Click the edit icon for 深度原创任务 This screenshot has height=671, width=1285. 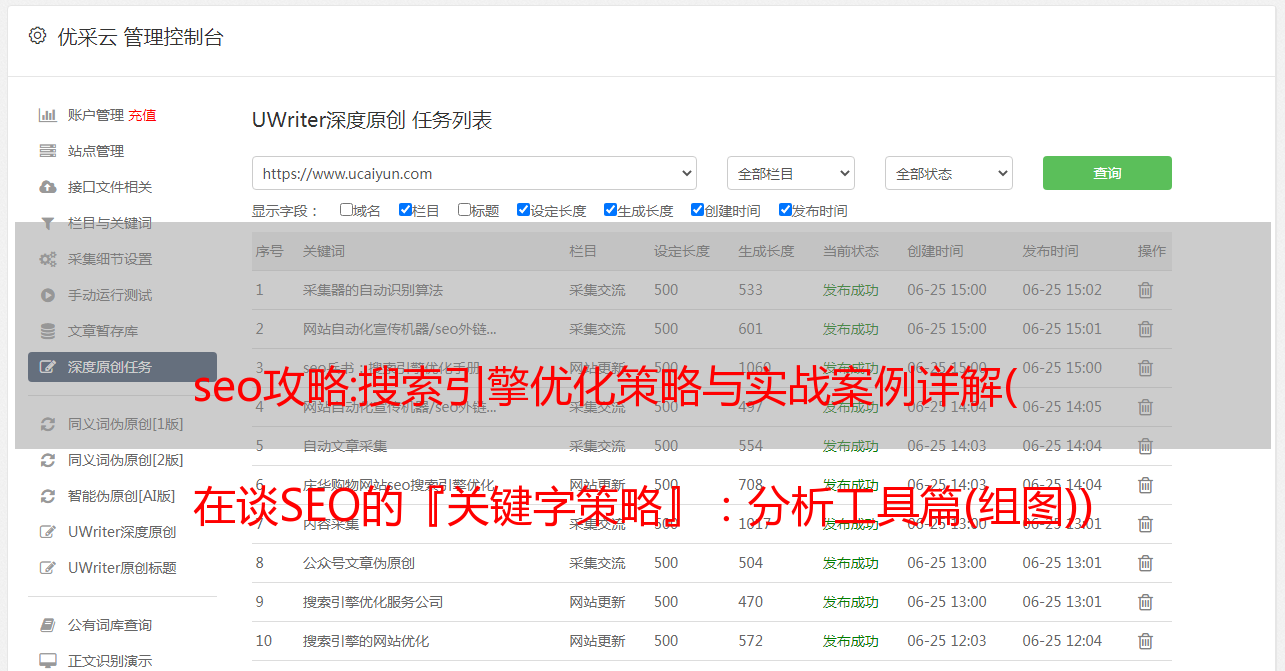coord(47,367)
